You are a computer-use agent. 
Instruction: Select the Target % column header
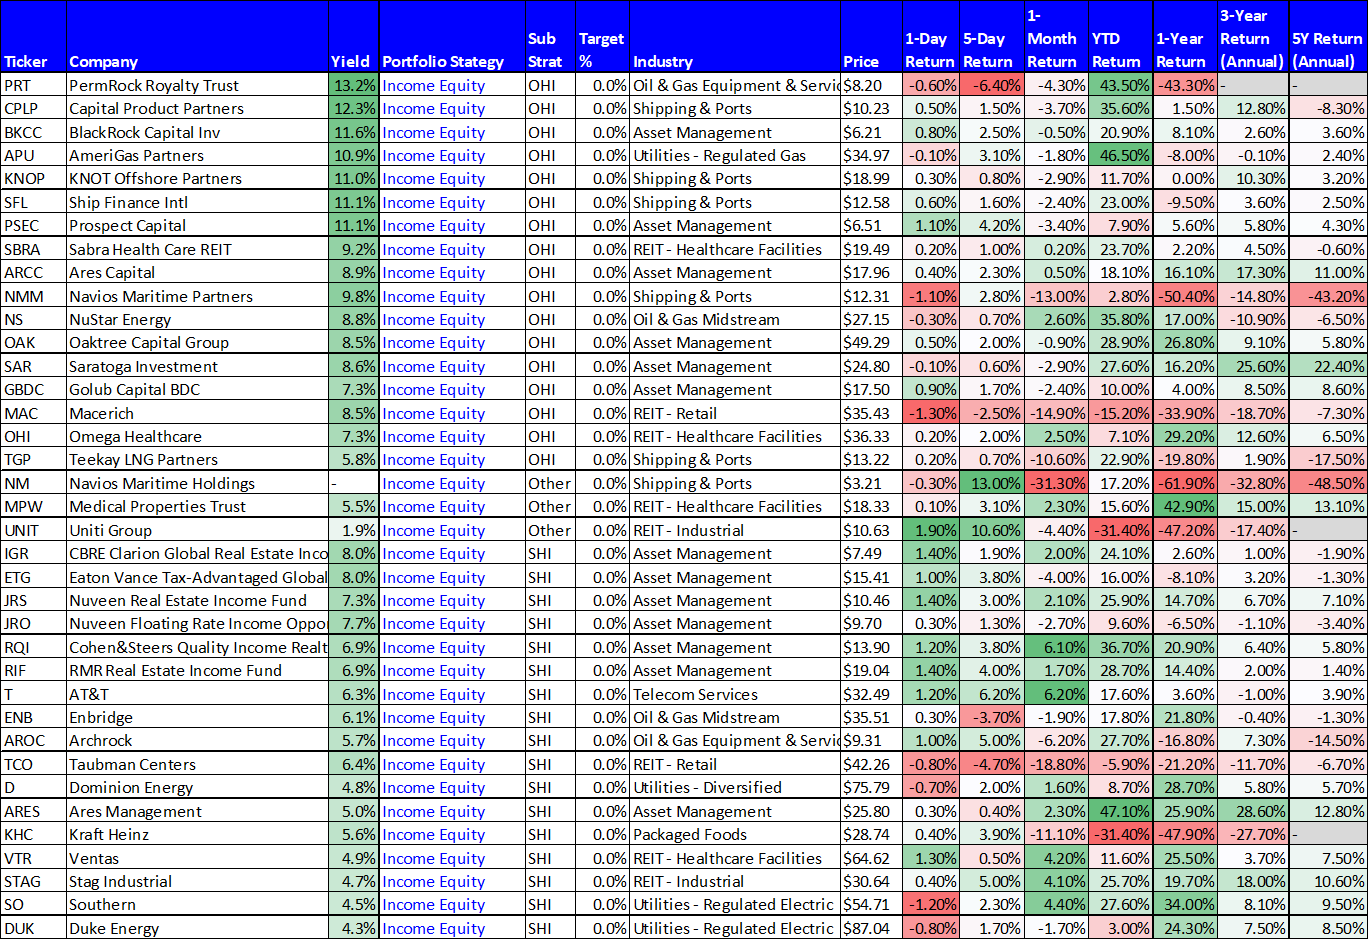coord(603,38)
